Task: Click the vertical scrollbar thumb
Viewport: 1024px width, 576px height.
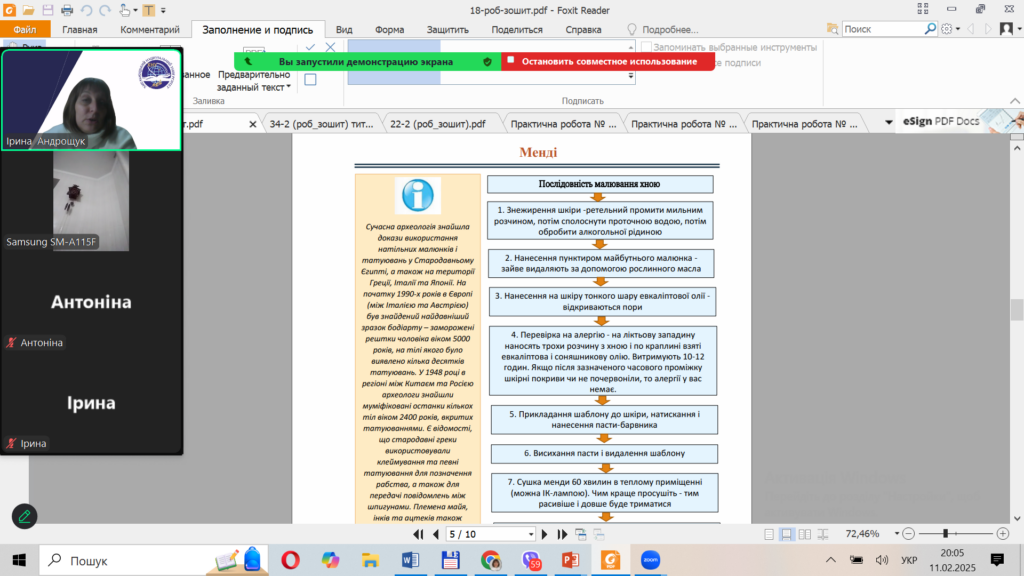Action: (x=1017, y=310)
